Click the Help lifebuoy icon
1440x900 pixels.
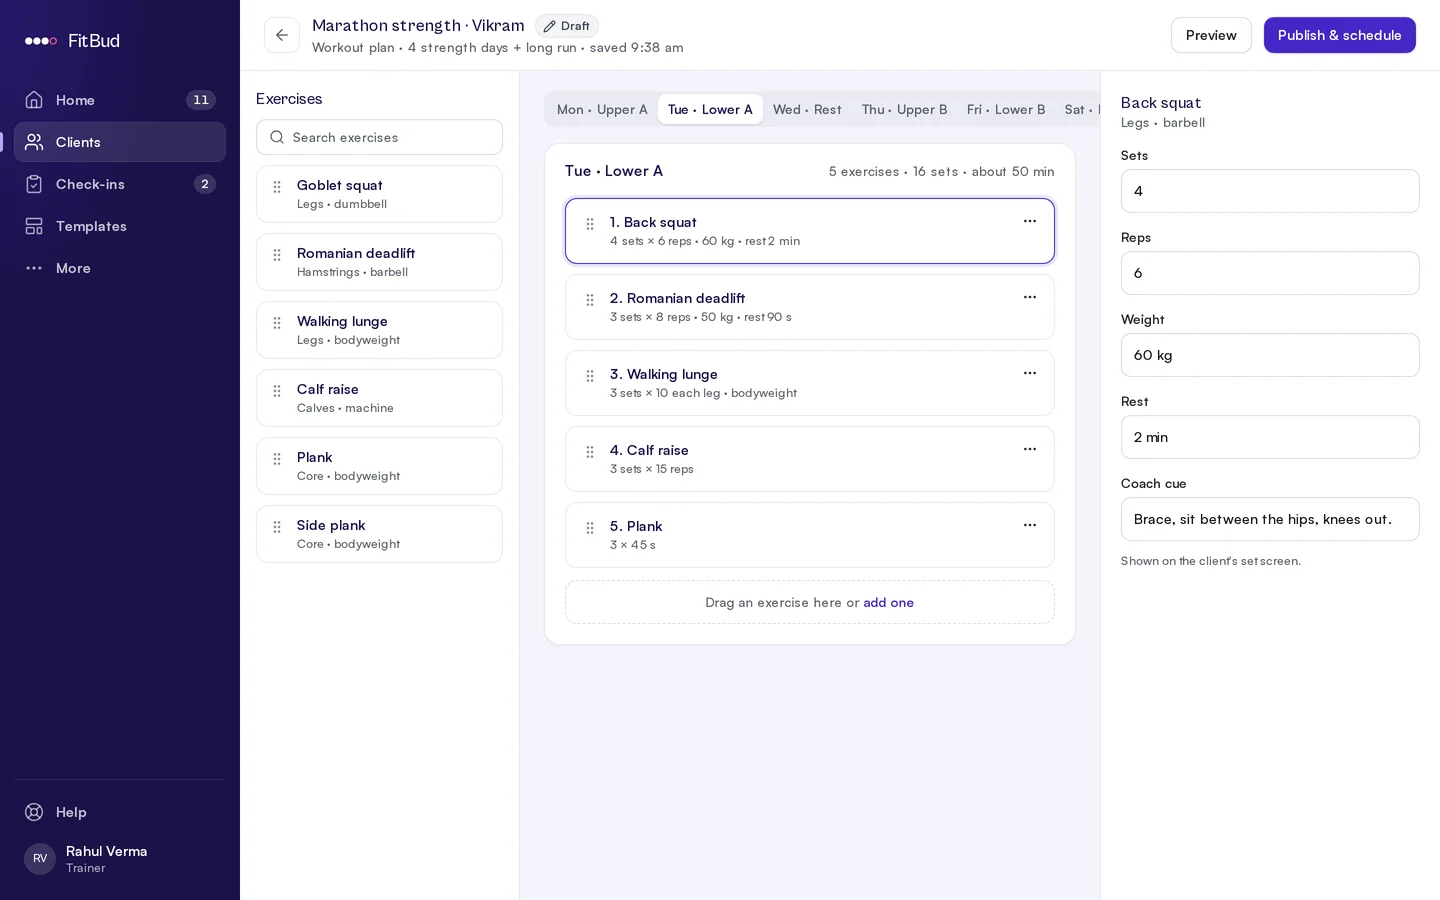pyautogui.click(x=34, y=812)
